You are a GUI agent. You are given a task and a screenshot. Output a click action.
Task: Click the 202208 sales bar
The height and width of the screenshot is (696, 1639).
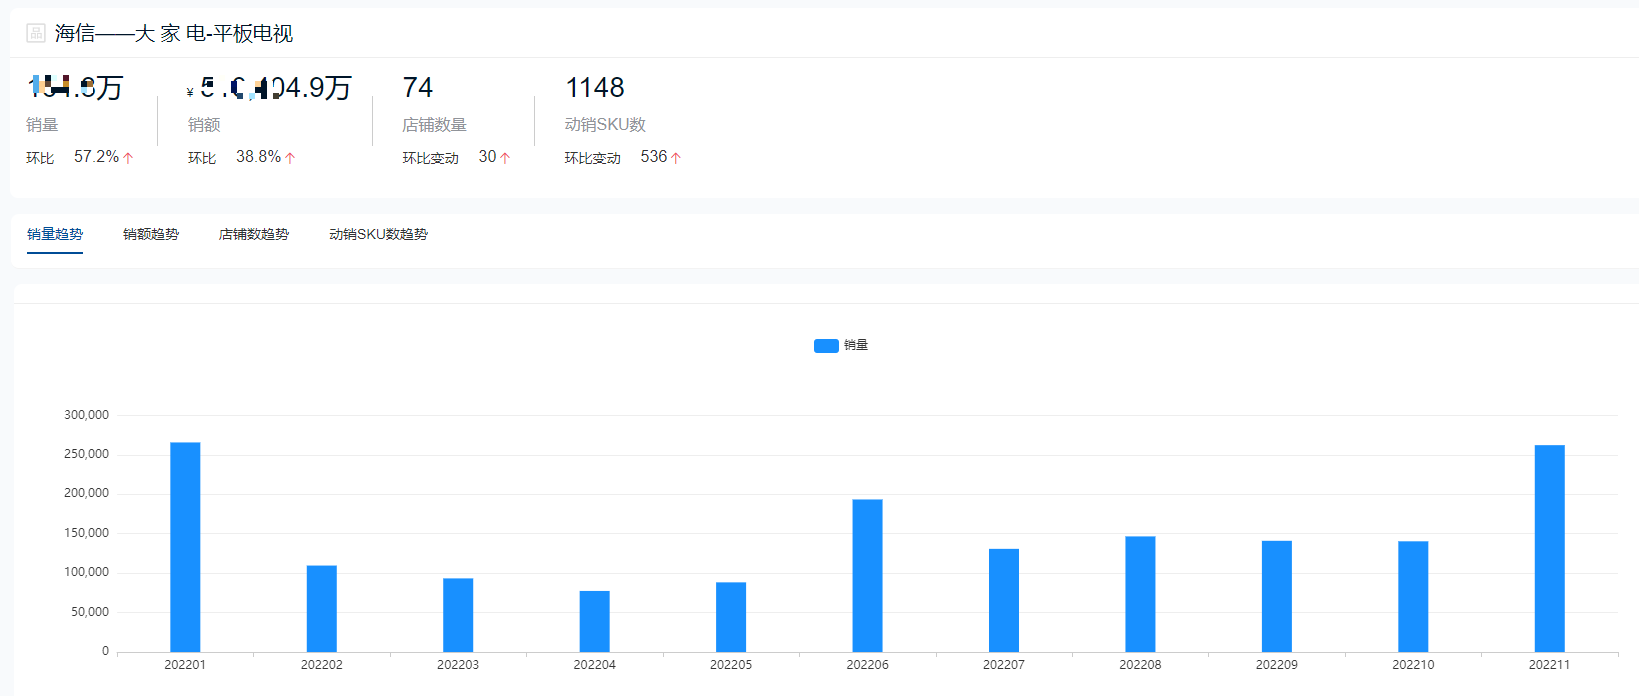tap(1140, 594)
